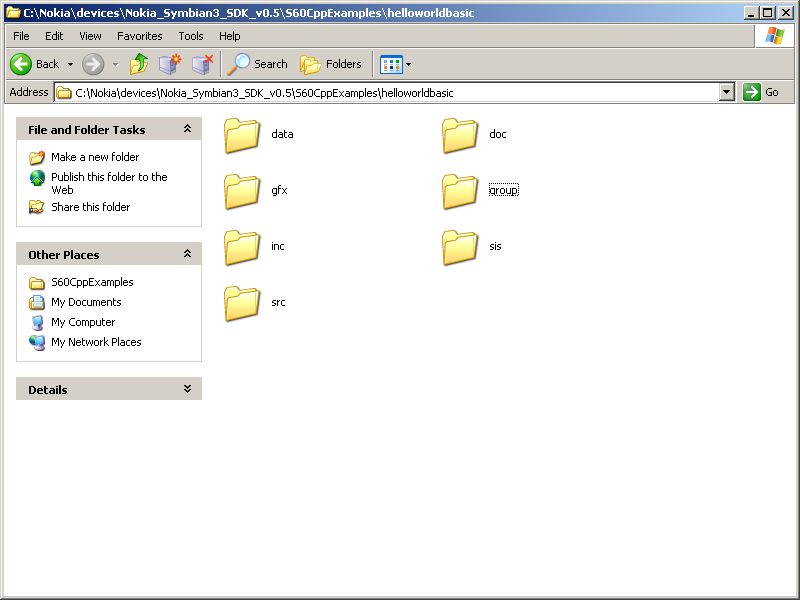This screenshot has height=600, width=800.
Task: Open My Computer link
Action: click(x=83, y=322)
